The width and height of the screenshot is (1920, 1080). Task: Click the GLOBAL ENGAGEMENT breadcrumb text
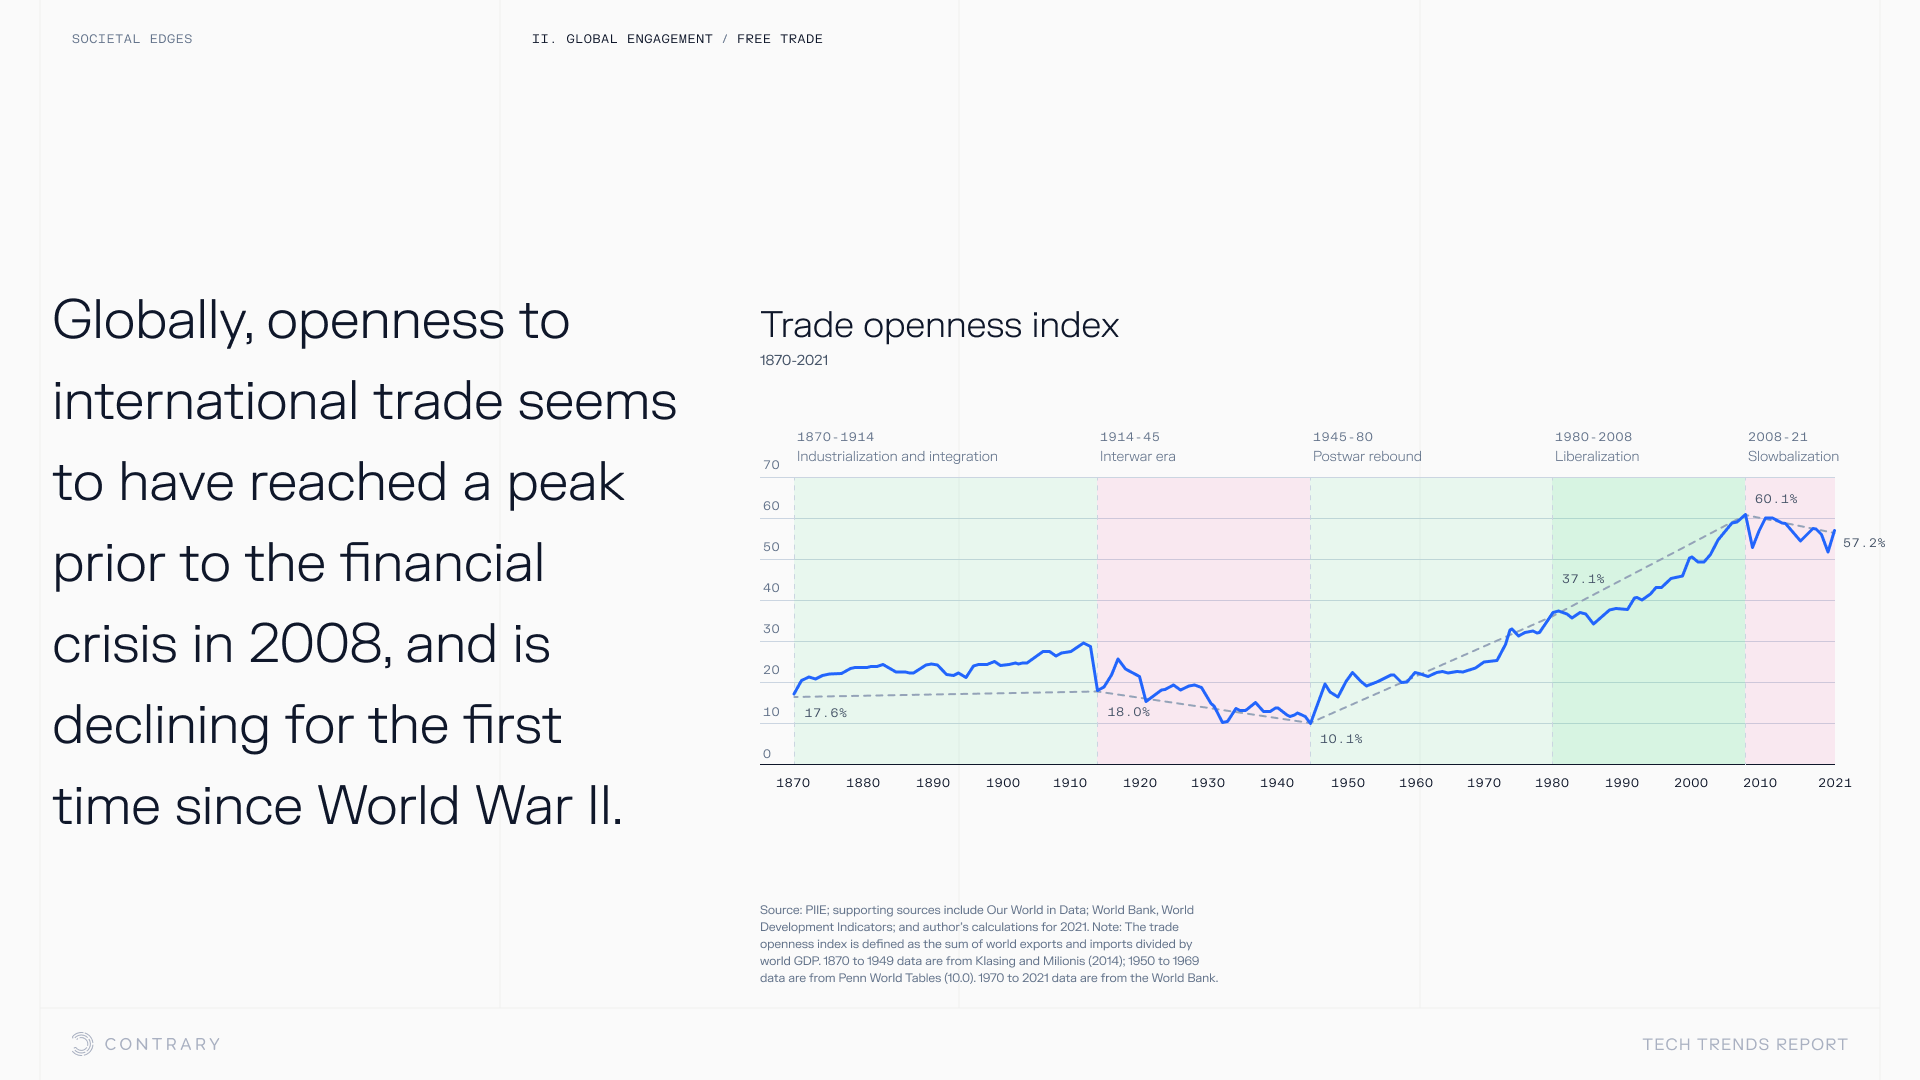[x=639, y=39]
